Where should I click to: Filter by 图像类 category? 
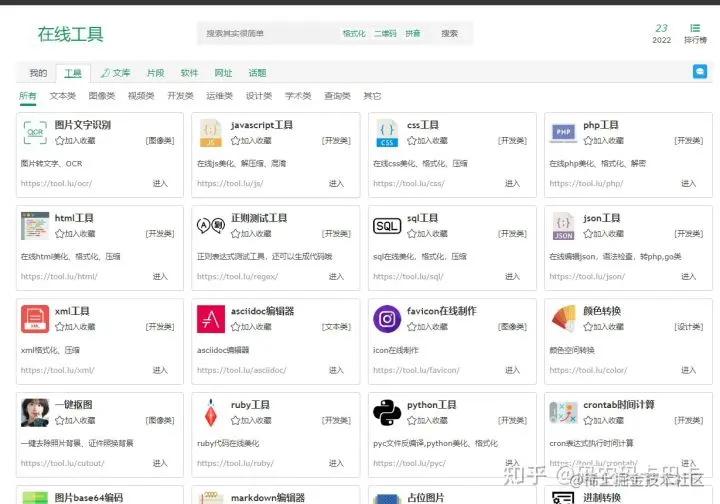tap(102, 96)
